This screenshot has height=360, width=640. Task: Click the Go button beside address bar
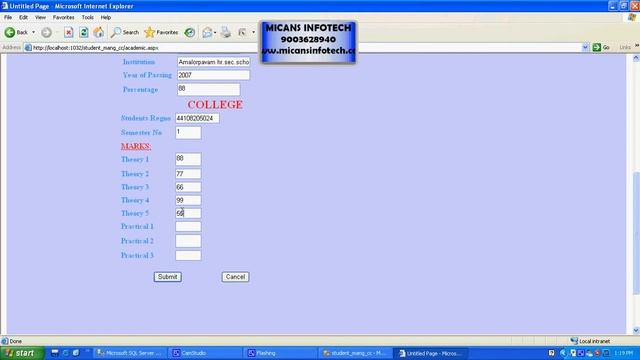coord(601,47)
